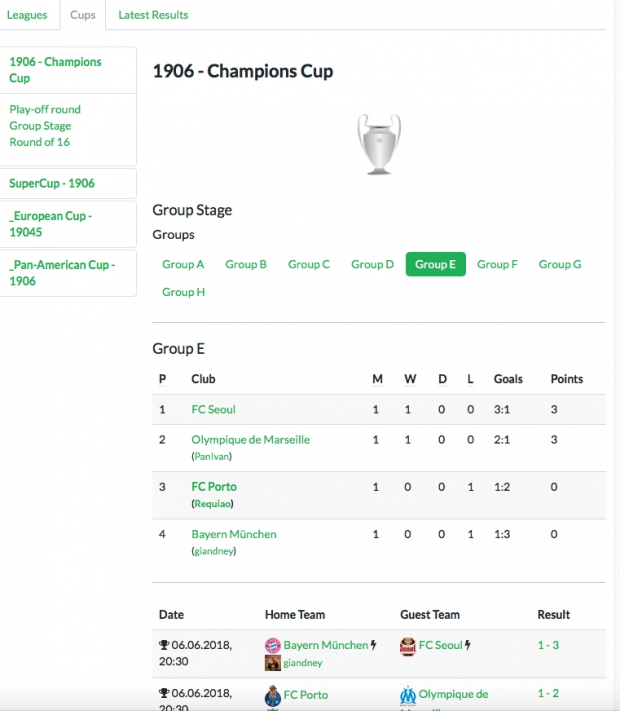
Task: Click giandney's avatar thumbnail
Action: coord(273,663)
